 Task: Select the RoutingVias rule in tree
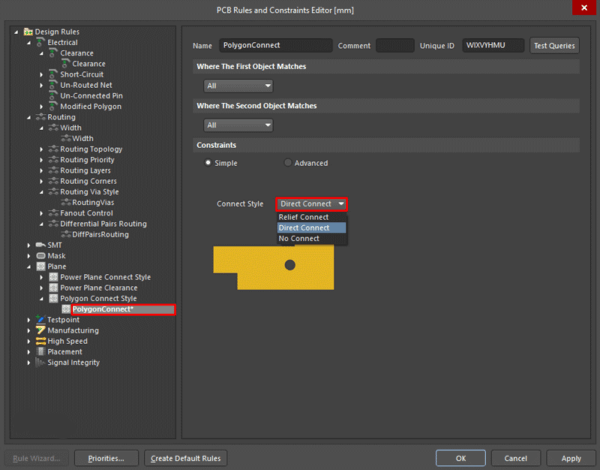click(x=93, y=202)
